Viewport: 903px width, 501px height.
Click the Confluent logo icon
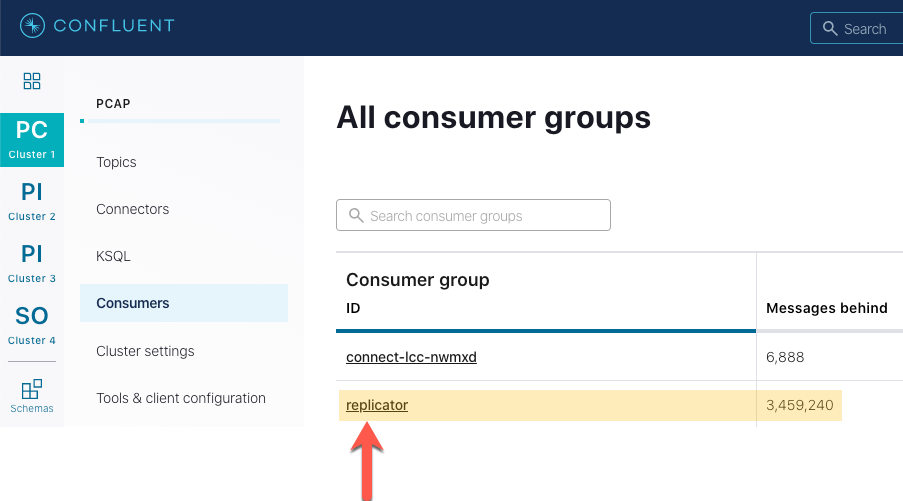click(32, 26)
